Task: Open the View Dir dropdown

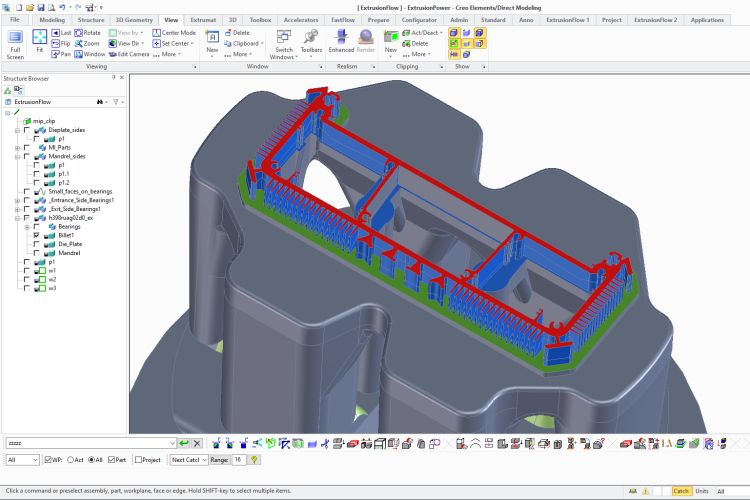Action: coord(126,44)
